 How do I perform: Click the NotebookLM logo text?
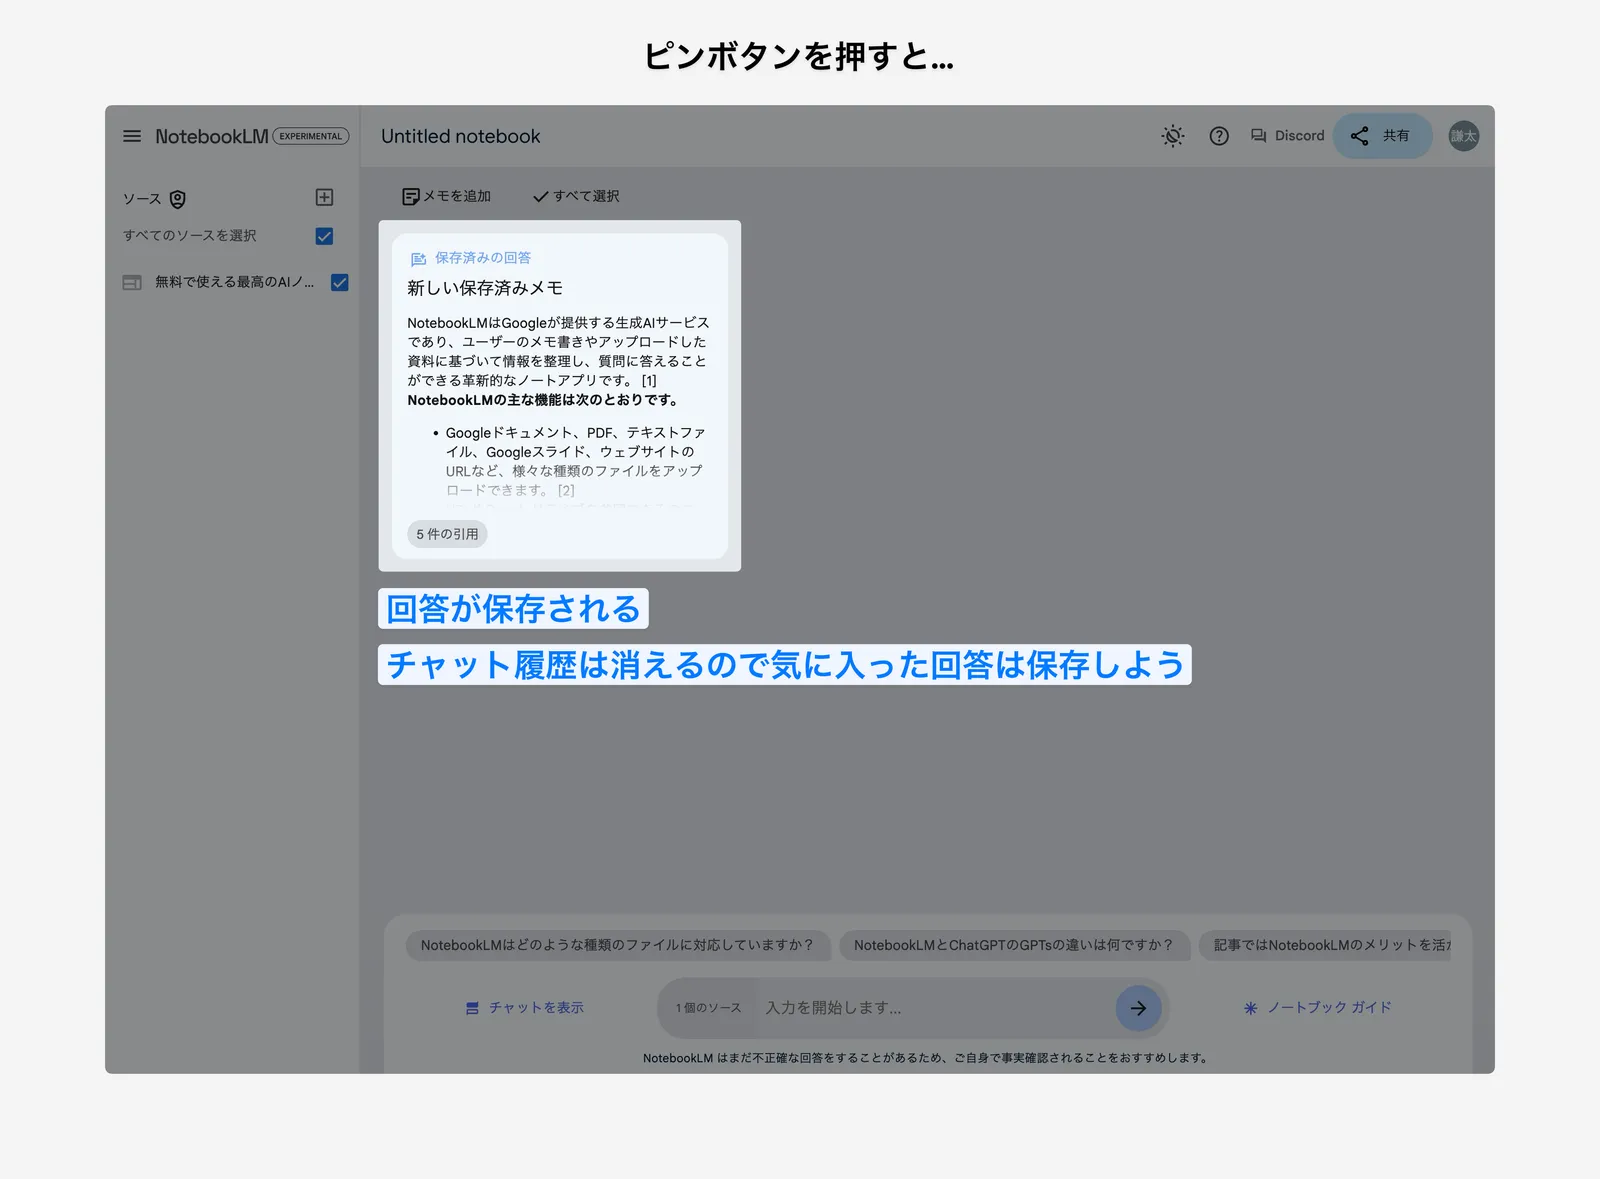pos(211,136)
